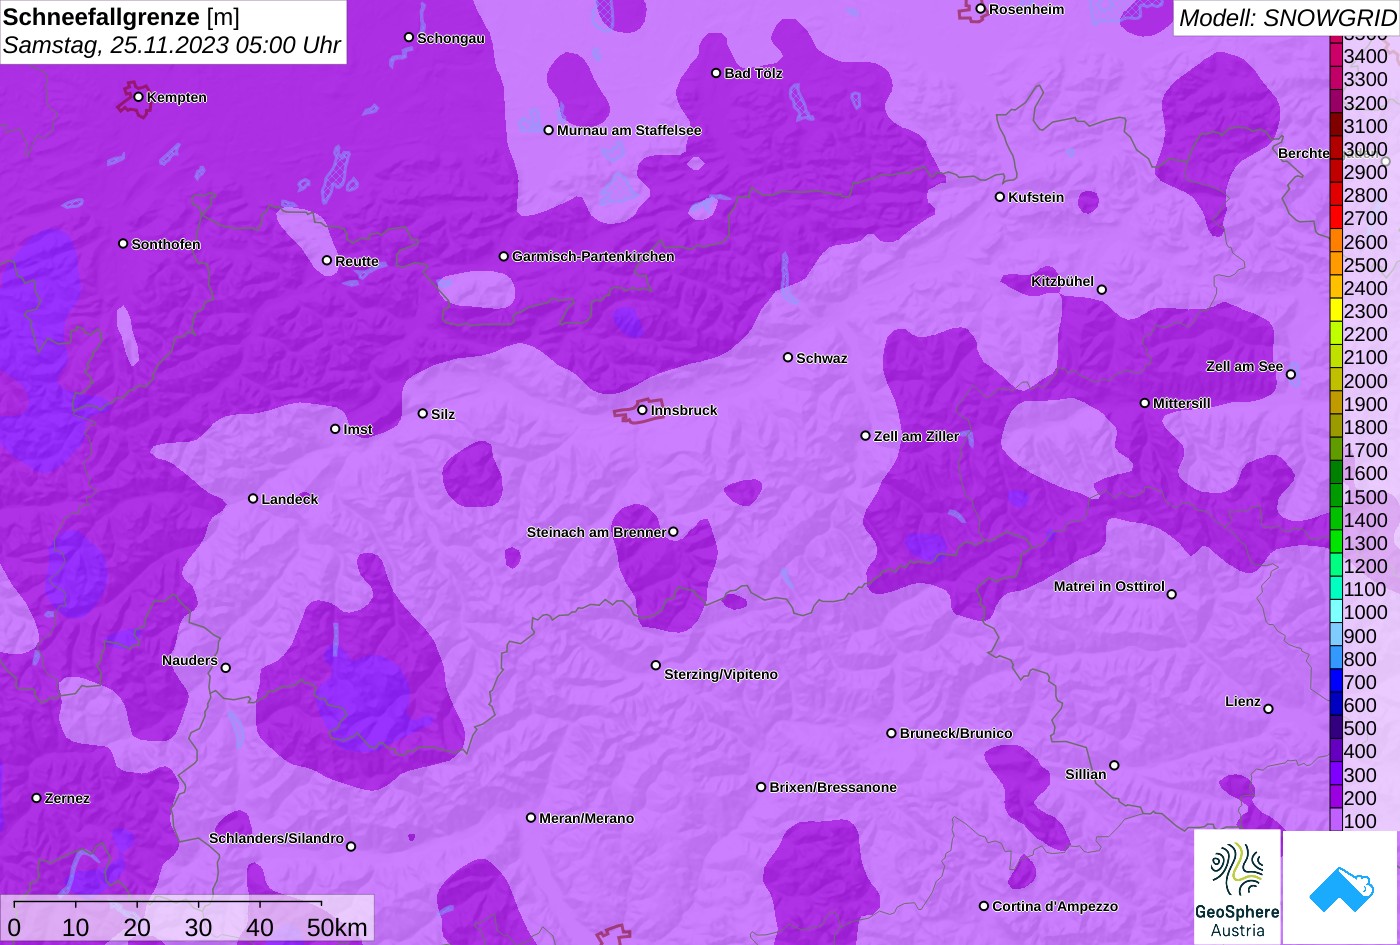Image resolution: width=1400 pixels, height=945 pixels.
Task: Click the Schlanders/Silandro label
Action: (276, 838)
